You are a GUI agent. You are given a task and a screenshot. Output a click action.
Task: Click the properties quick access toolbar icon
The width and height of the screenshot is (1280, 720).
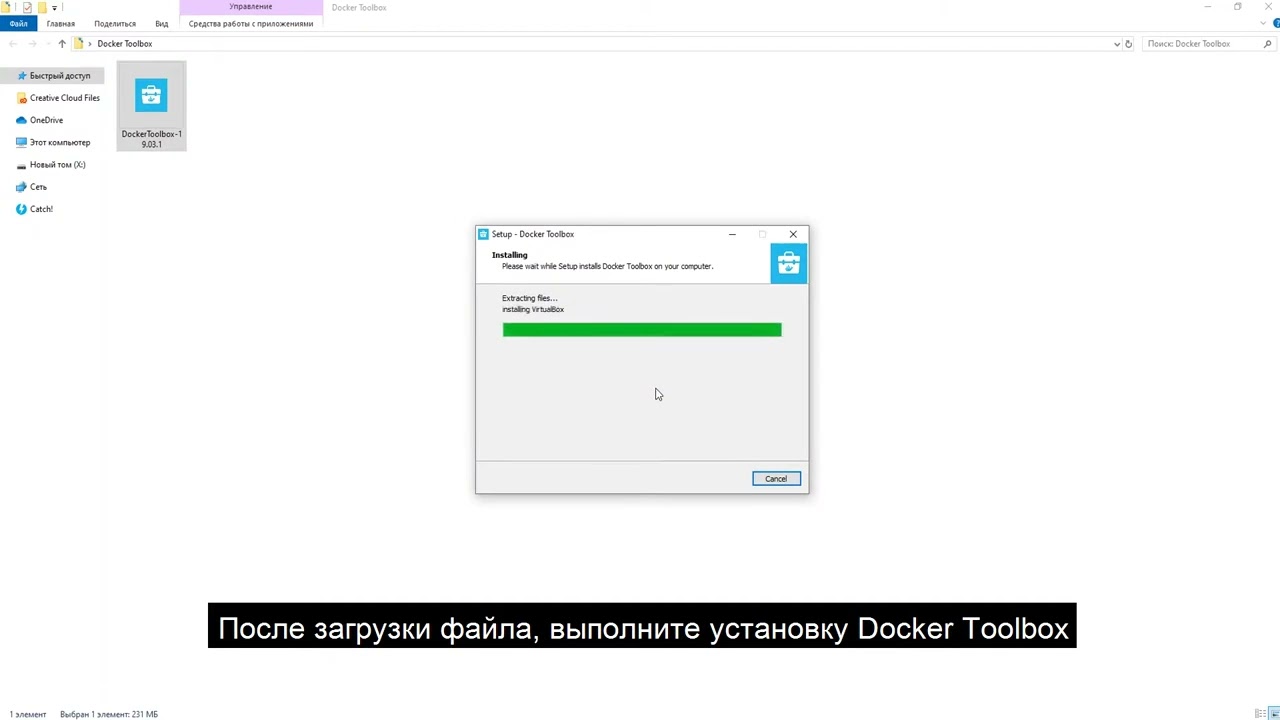27,7
